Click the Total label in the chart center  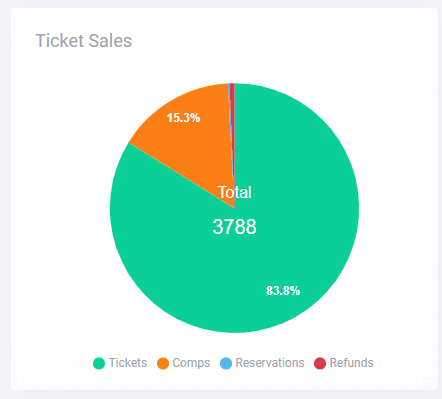tap(234, 192)
